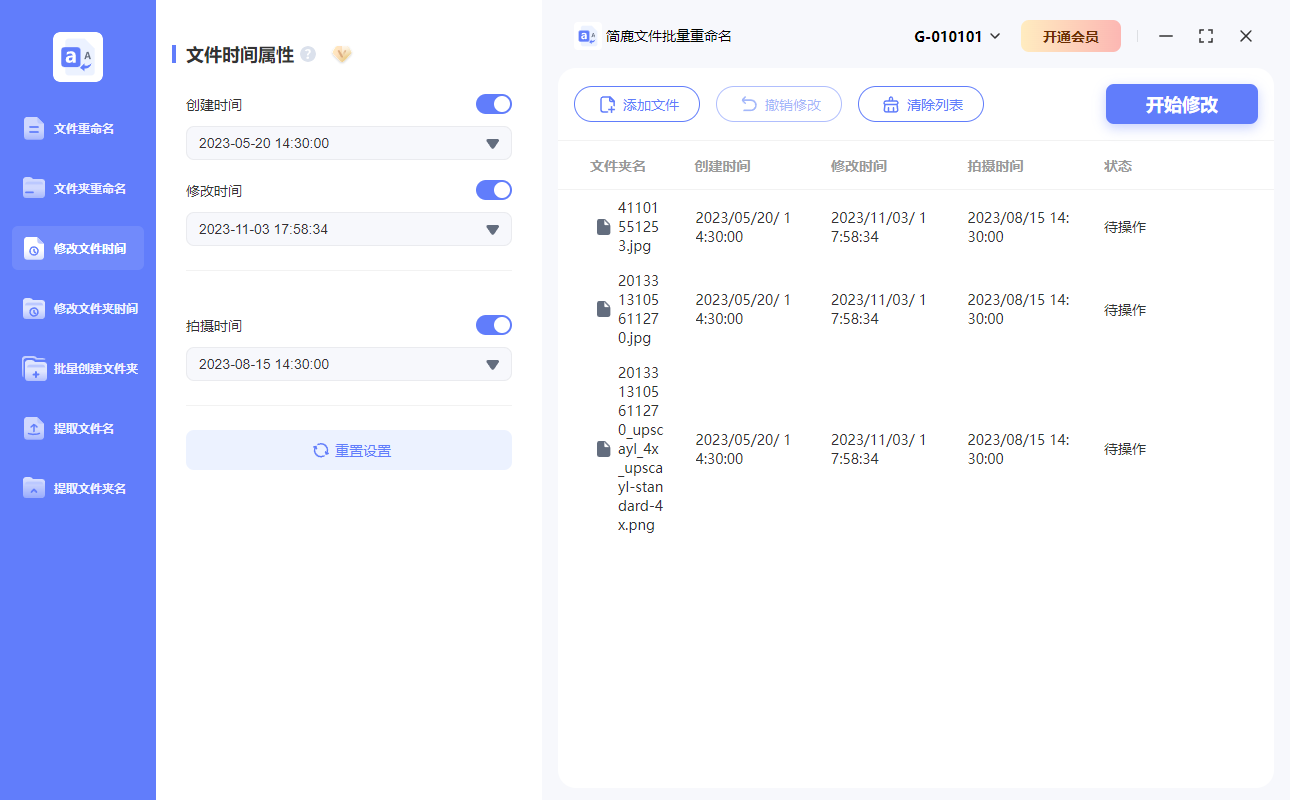Open the 批量创建文件夹 feature
Image resolution: width=1290 pixels, height=800 pixels.
coord(77,368)
